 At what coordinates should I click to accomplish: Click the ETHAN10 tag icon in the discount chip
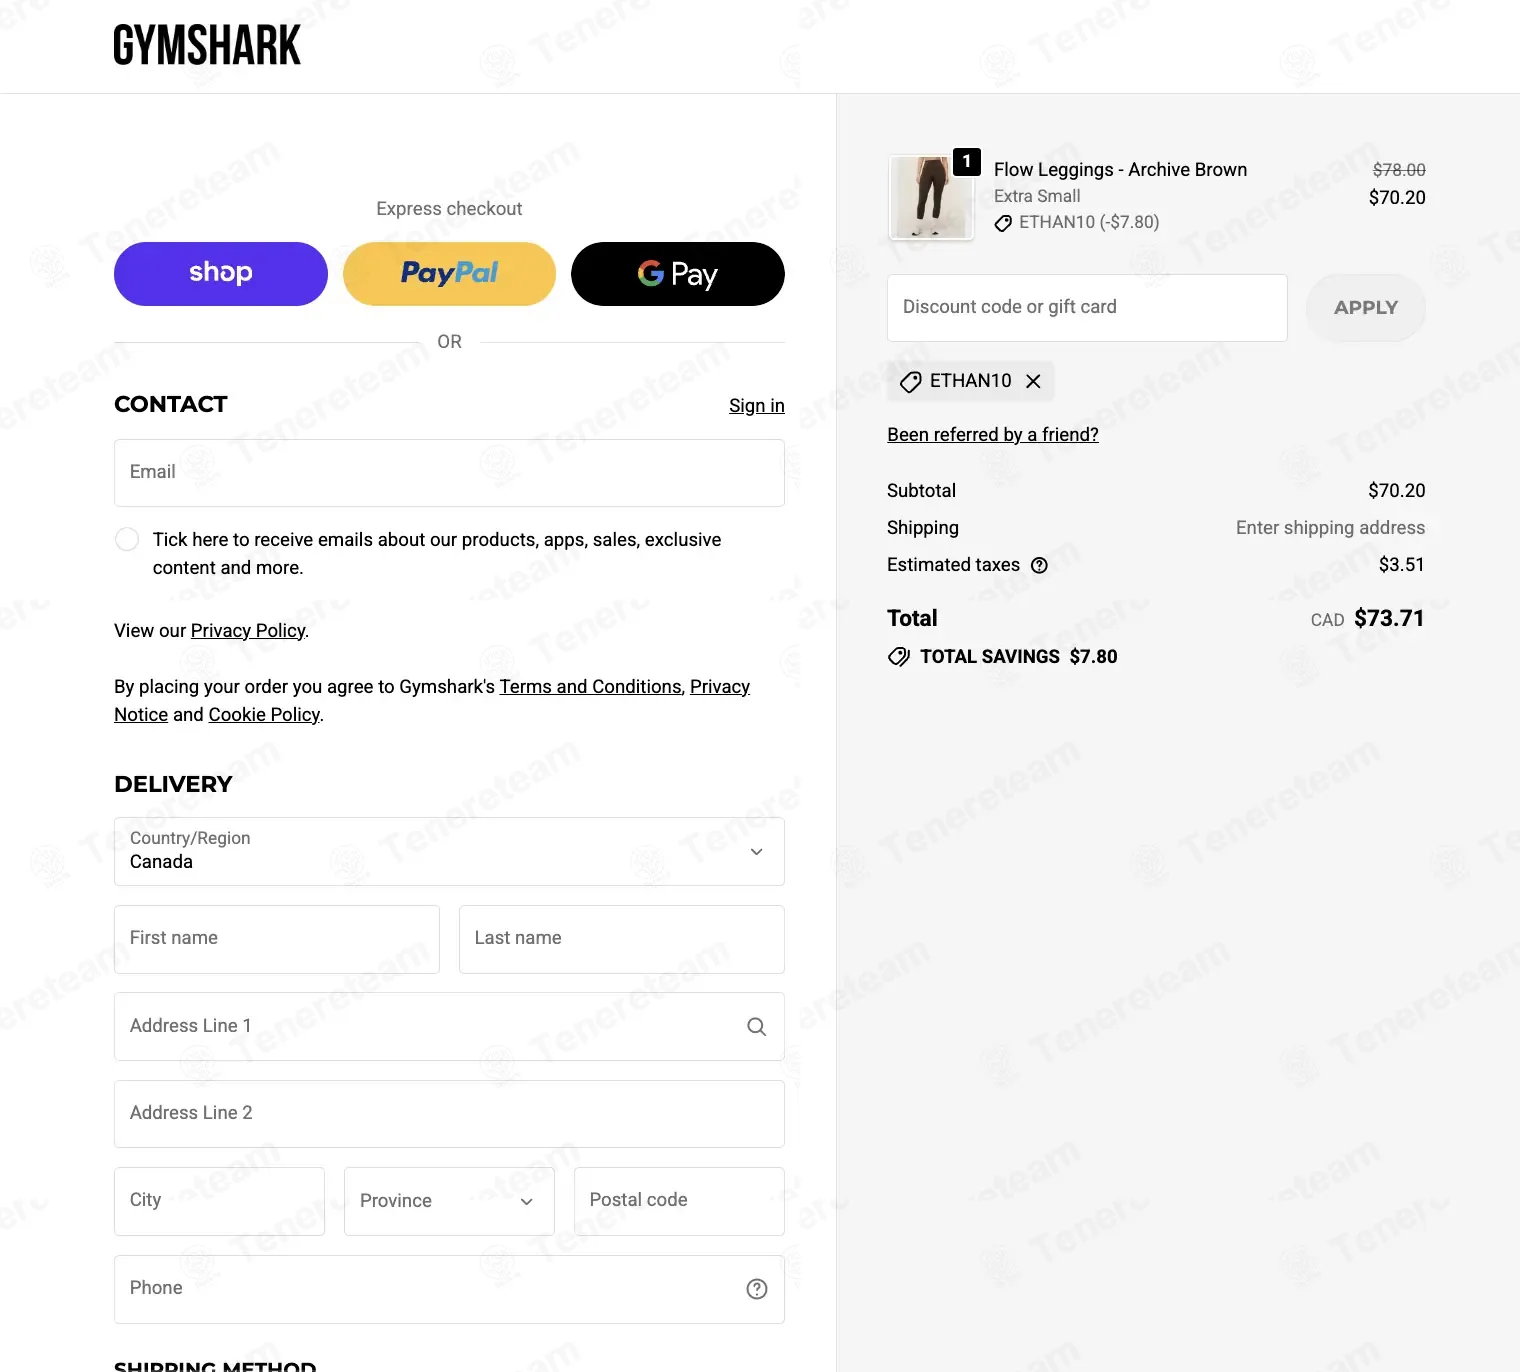[x=910, y=382]
